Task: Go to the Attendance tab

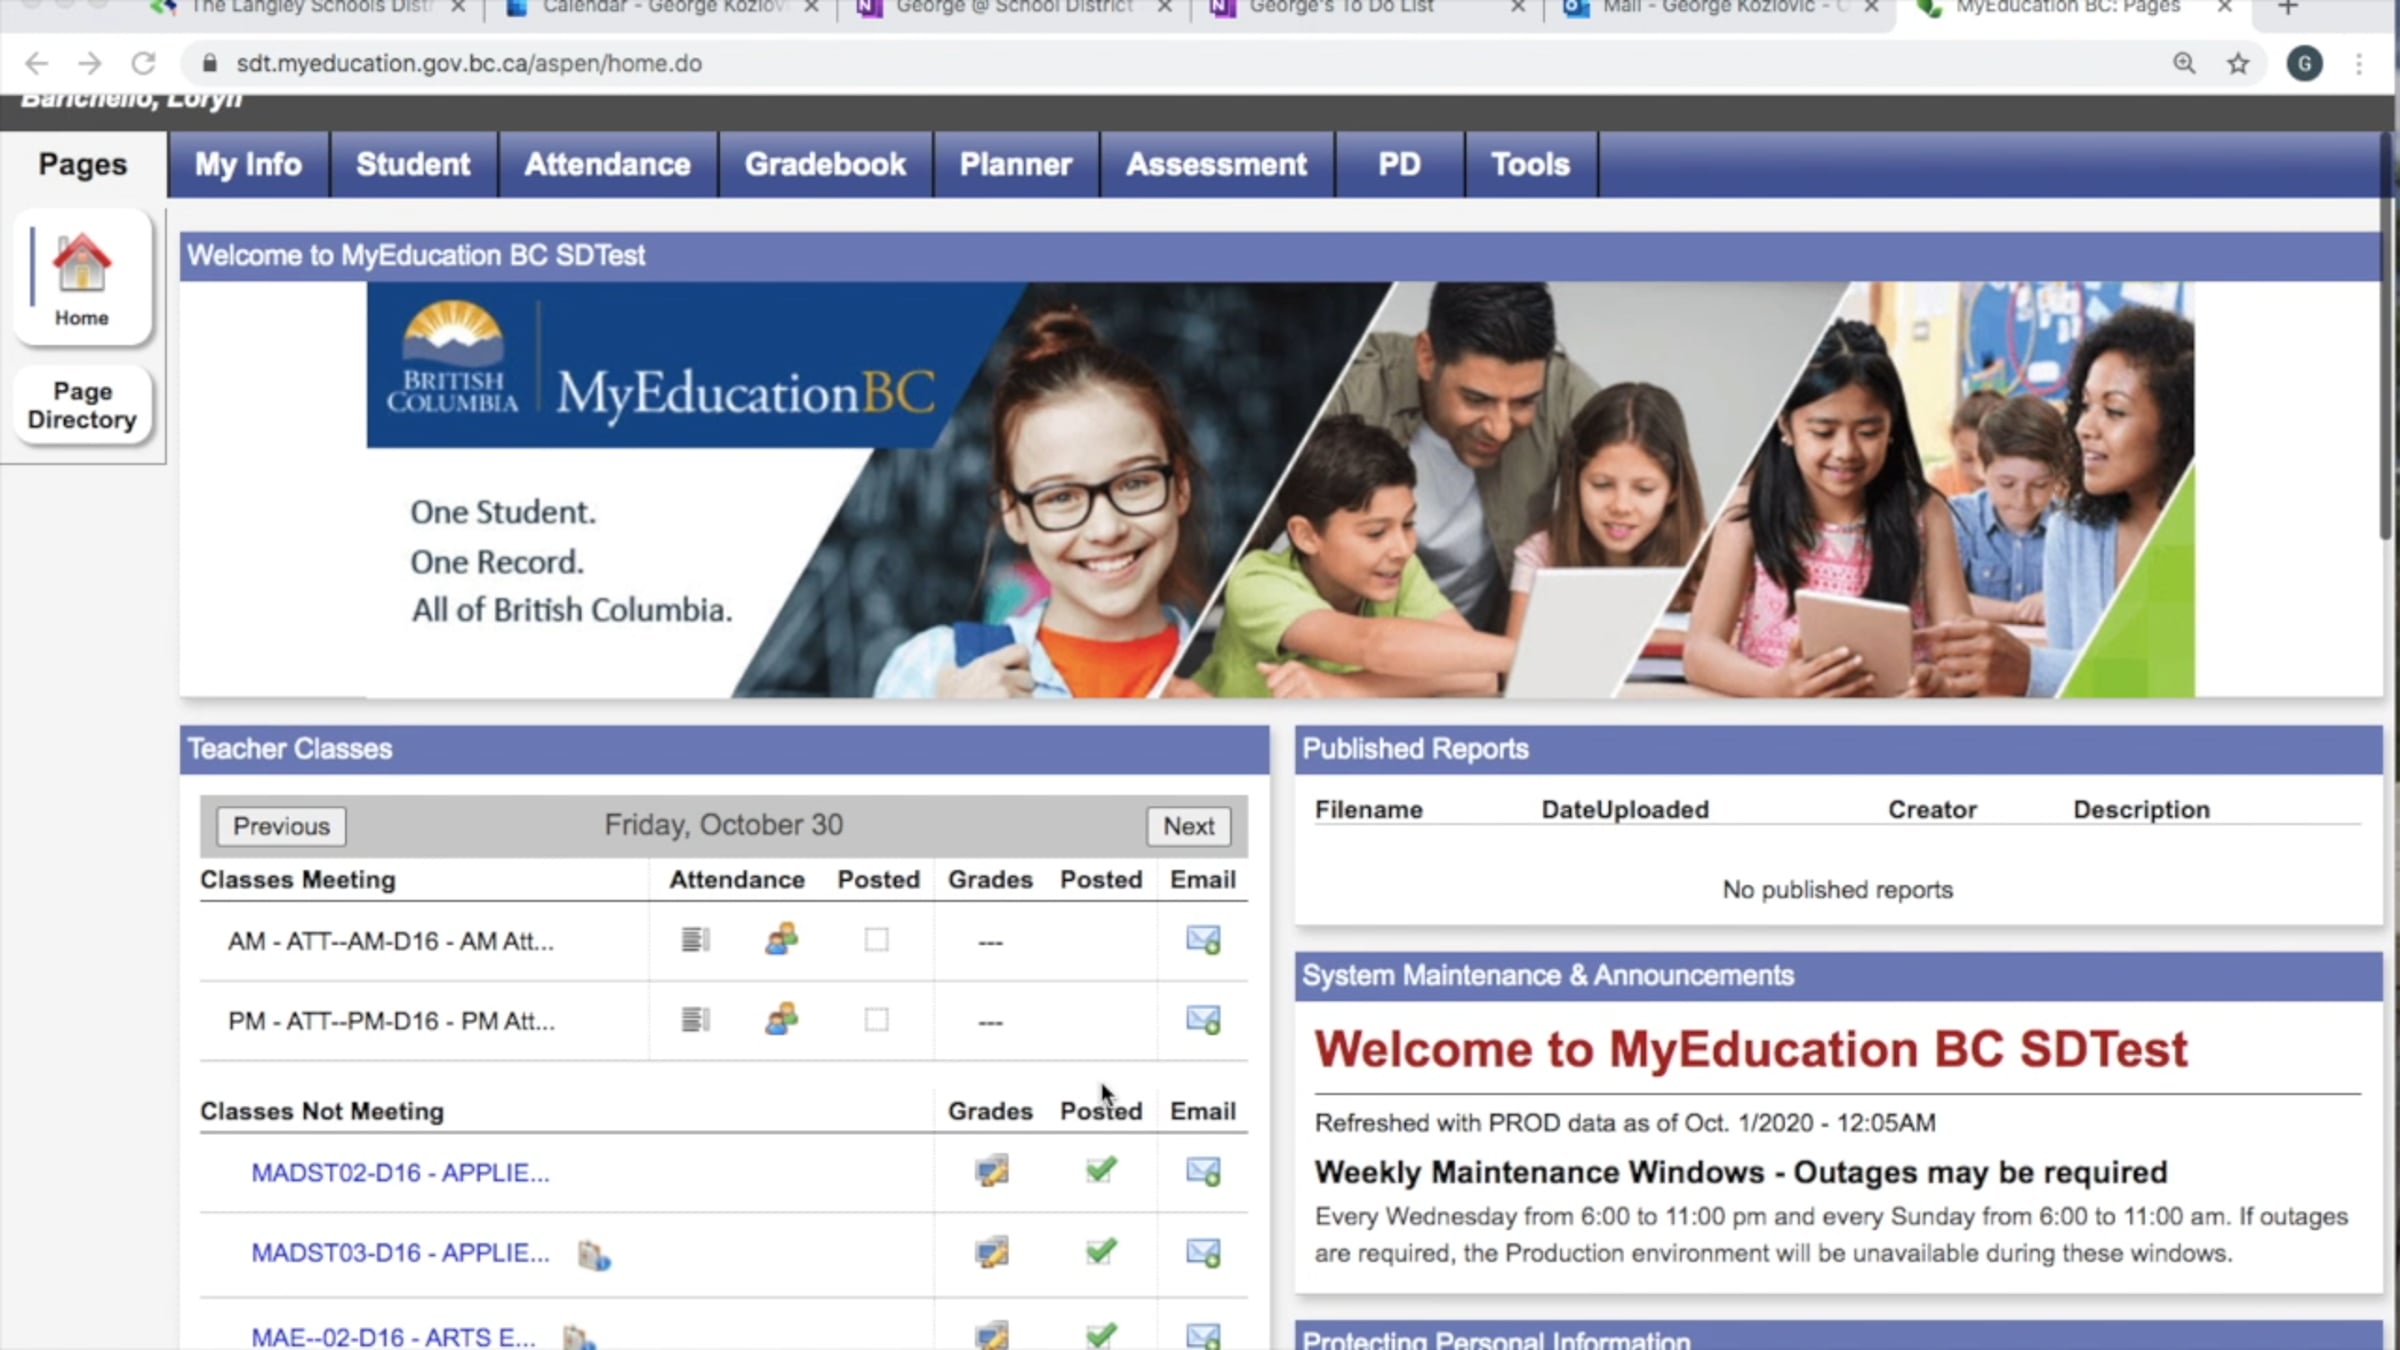Action: pos(607,164)
